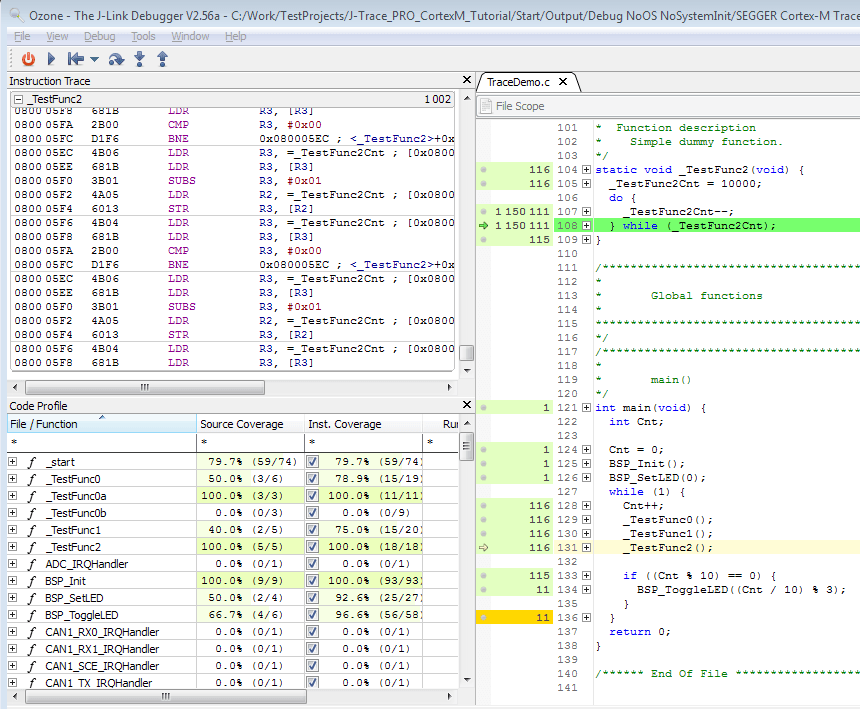
Task: Click the Step Into down-arrow icon
Action: [x=140, y=59]
